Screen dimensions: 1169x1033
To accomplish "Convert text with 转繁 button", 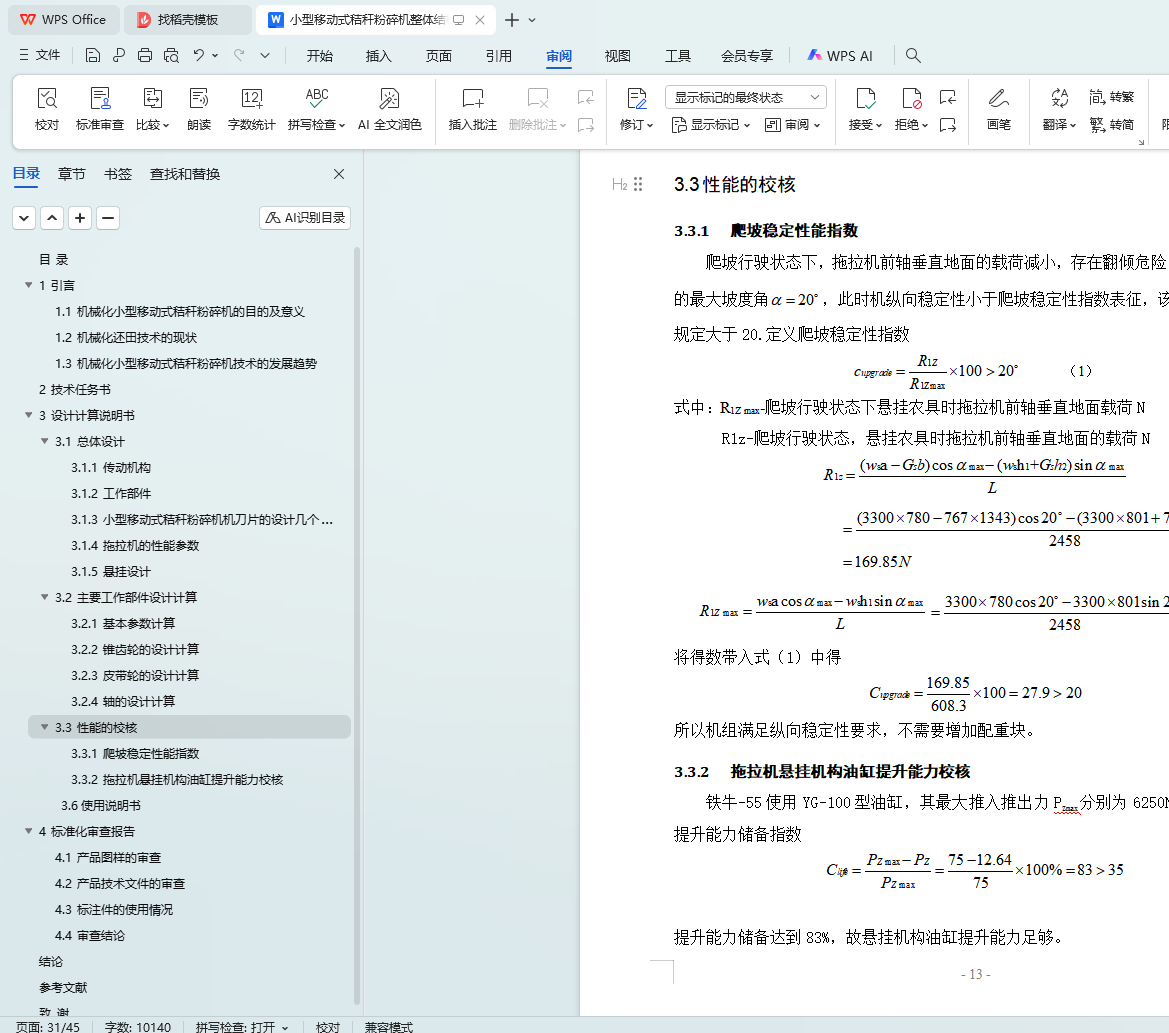I will [1111, 97].
